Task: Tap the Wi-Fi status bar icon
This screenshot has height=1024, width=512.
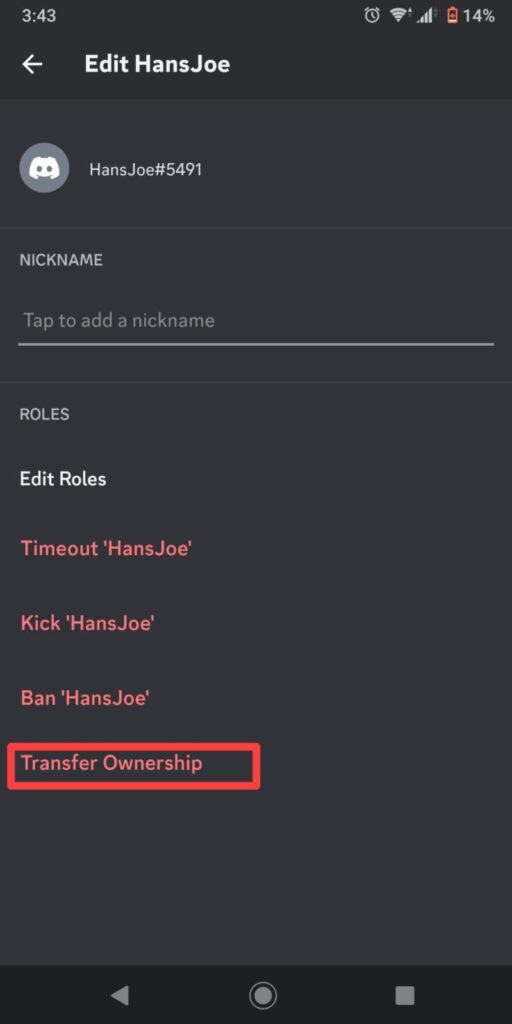Action: [x=398, y=16]
